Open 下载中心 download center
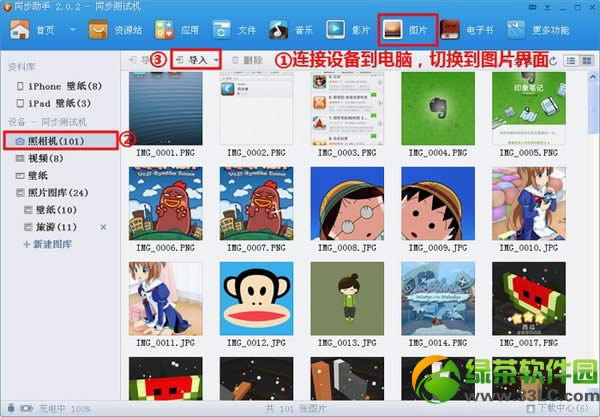This screenshot has height=417, width=600. [x=558, y=408]
